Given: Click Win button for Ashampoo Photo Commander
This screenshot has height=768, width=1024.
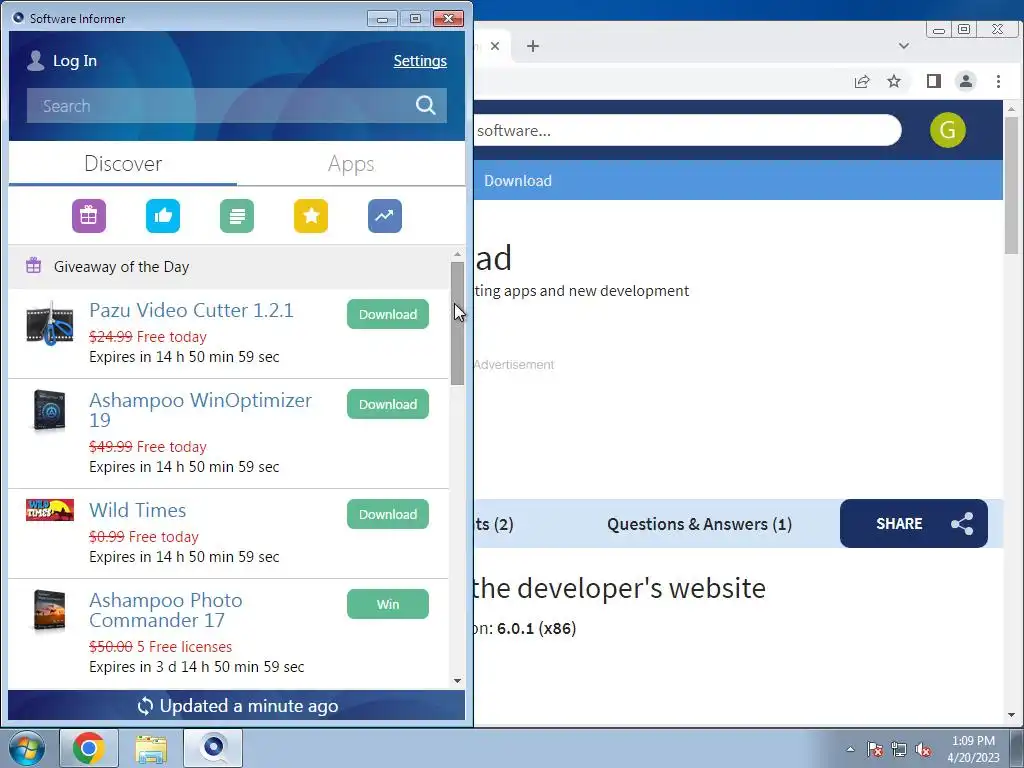Looking at the screenshot, I should (388, 604).
